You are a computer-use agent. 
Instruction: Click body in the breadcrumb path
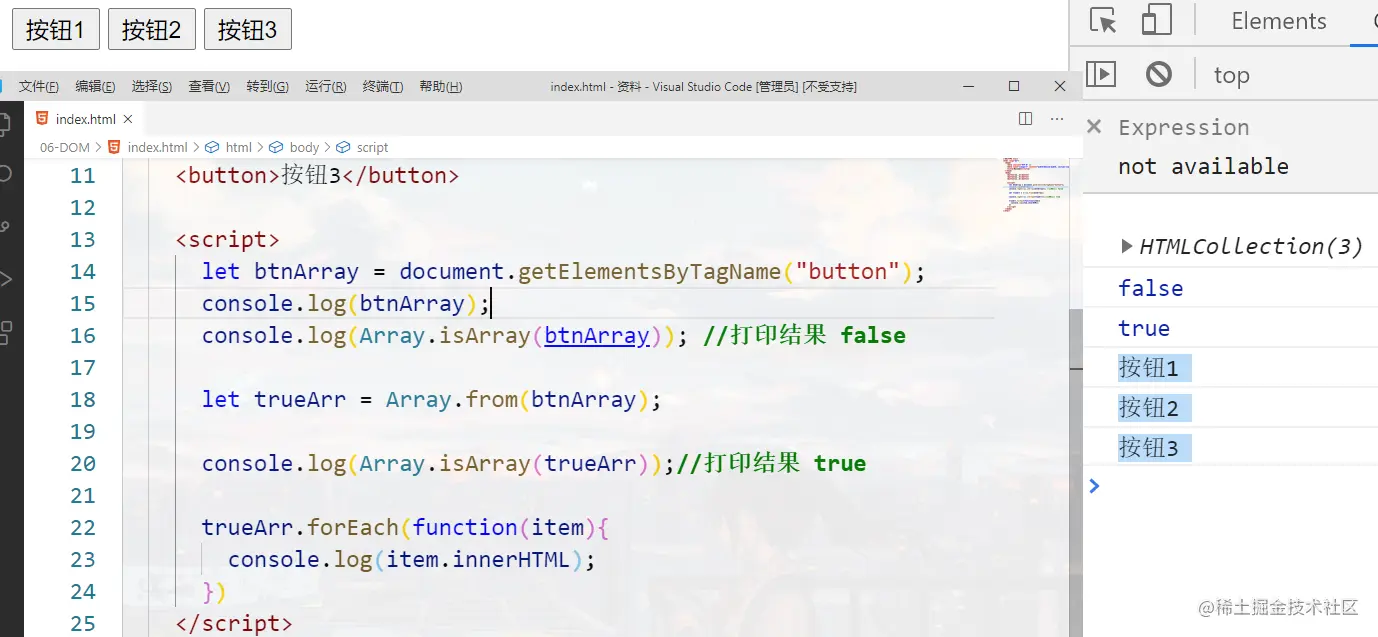(x=304, y=147)
